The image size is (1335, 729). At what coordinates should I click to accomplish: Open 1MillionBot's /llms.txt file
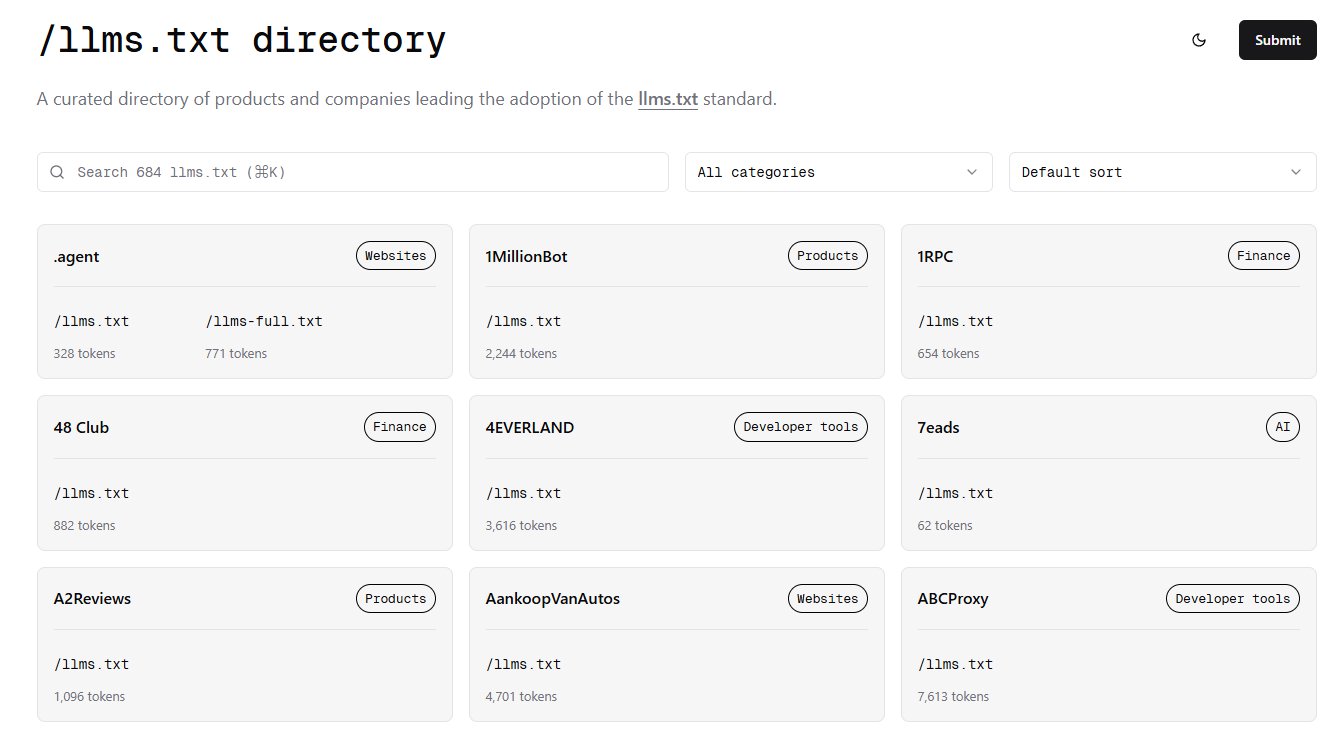(523, 321)
